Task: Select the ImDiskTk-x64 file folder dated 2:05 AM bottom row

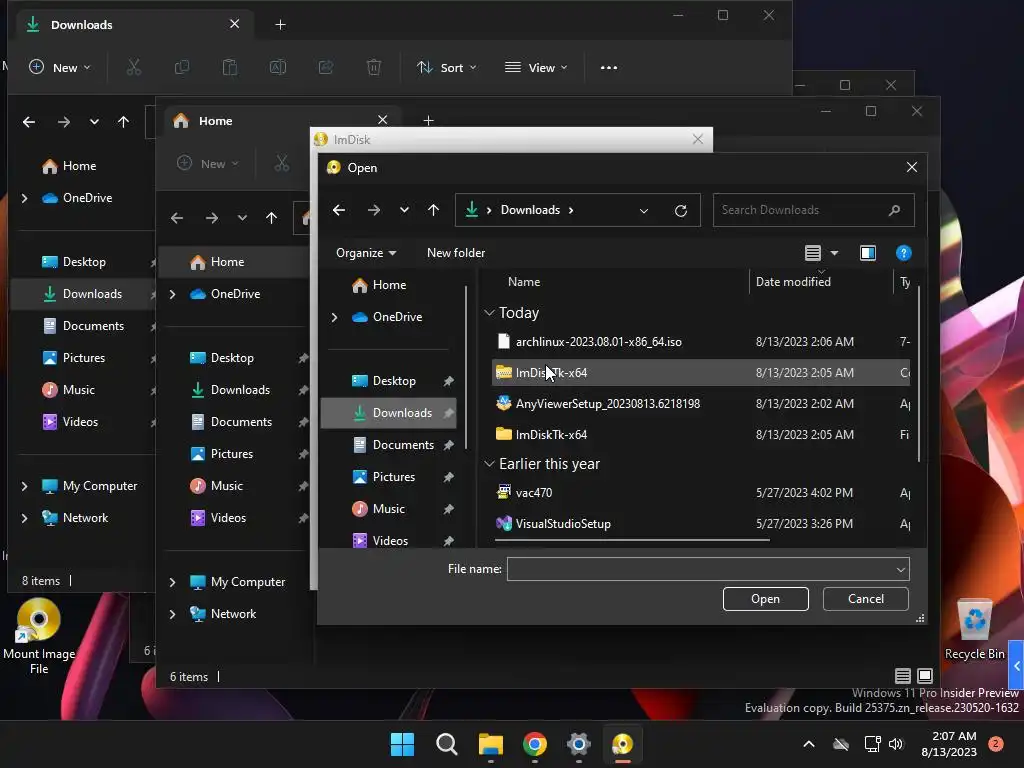Action: pyautogui.click(x=701, y=435)
